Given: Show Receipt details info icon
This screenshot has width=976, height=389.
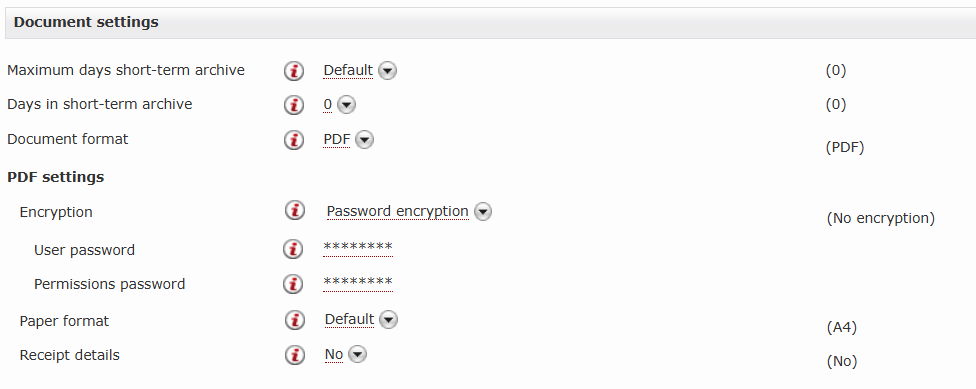Looking at the screenshot, I should tap(295, 355).
